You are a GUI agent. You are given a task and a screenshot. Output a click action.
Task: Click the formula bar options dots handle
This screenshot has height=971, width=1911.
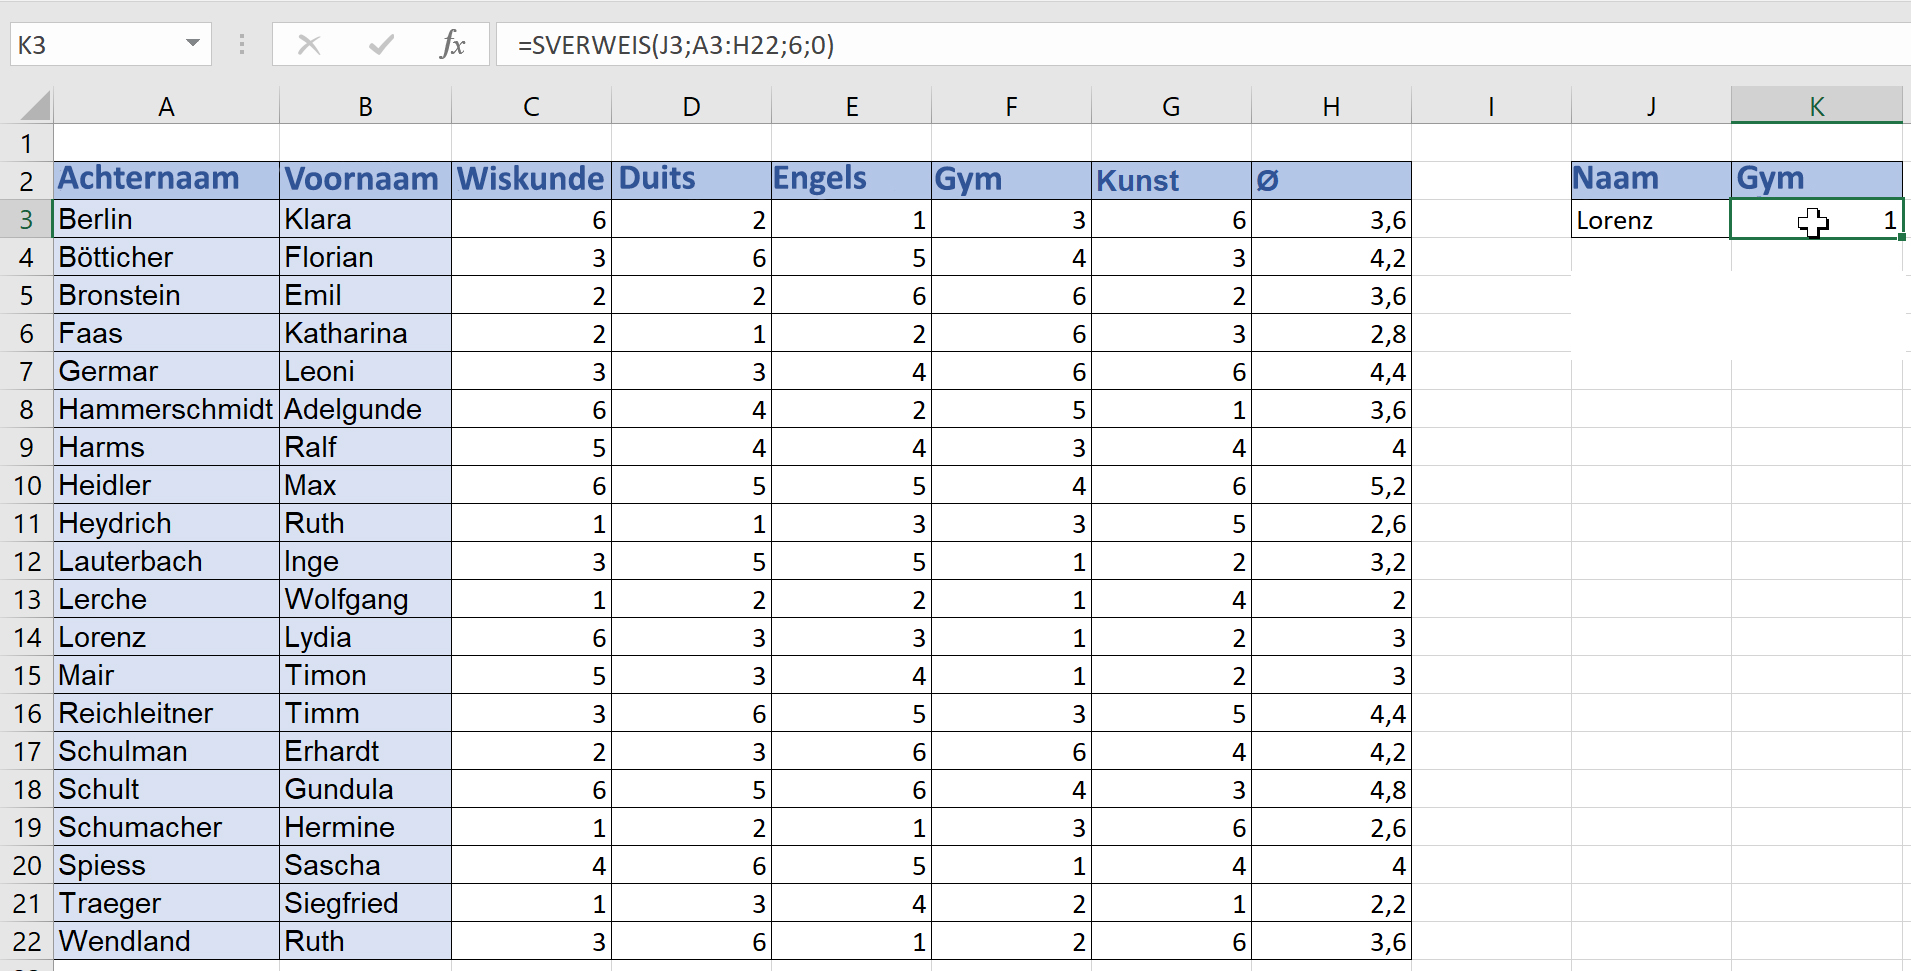241,44
